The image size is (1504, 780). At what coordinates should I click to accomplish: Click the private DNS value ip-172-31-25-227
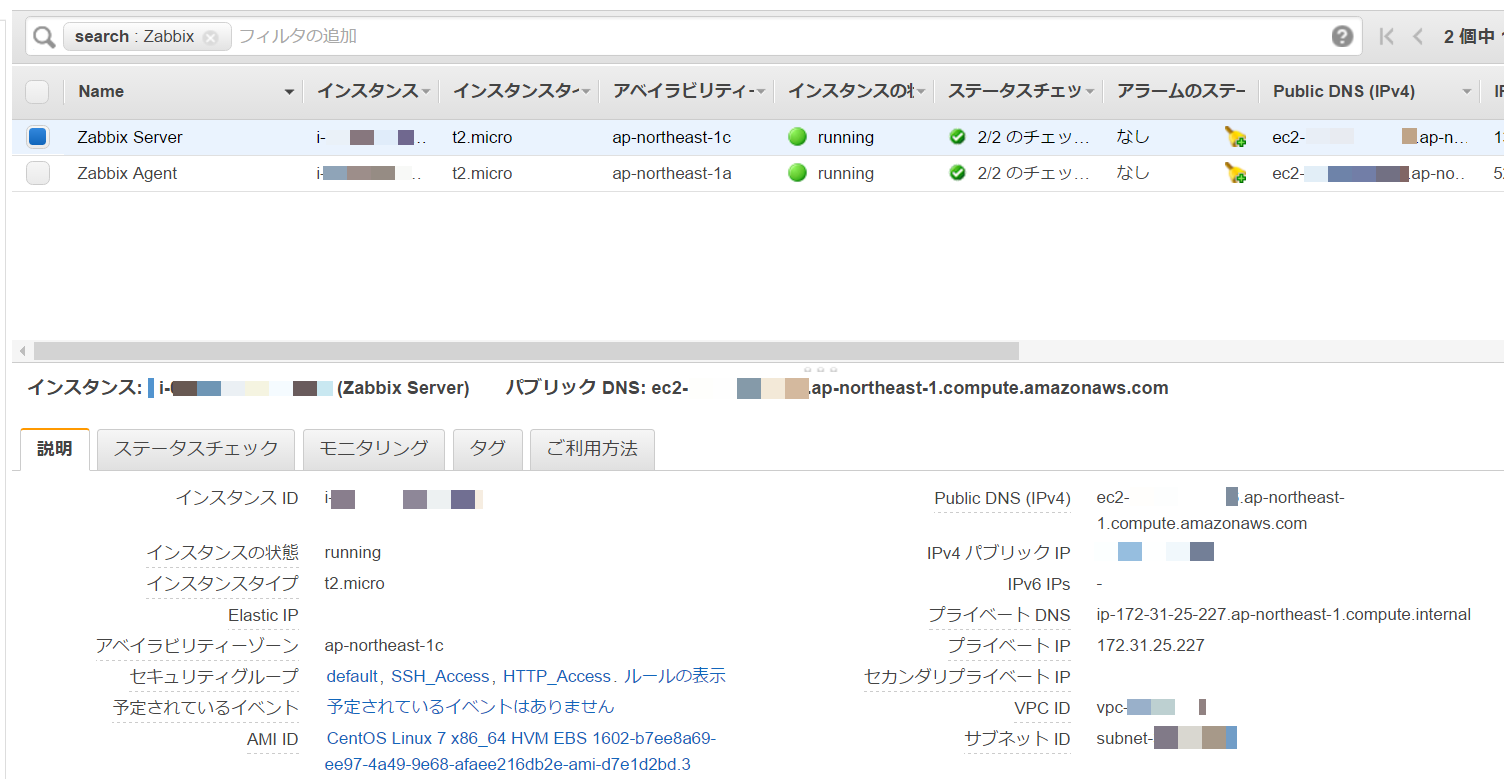pyautogui.click(x=1284, y=615)
